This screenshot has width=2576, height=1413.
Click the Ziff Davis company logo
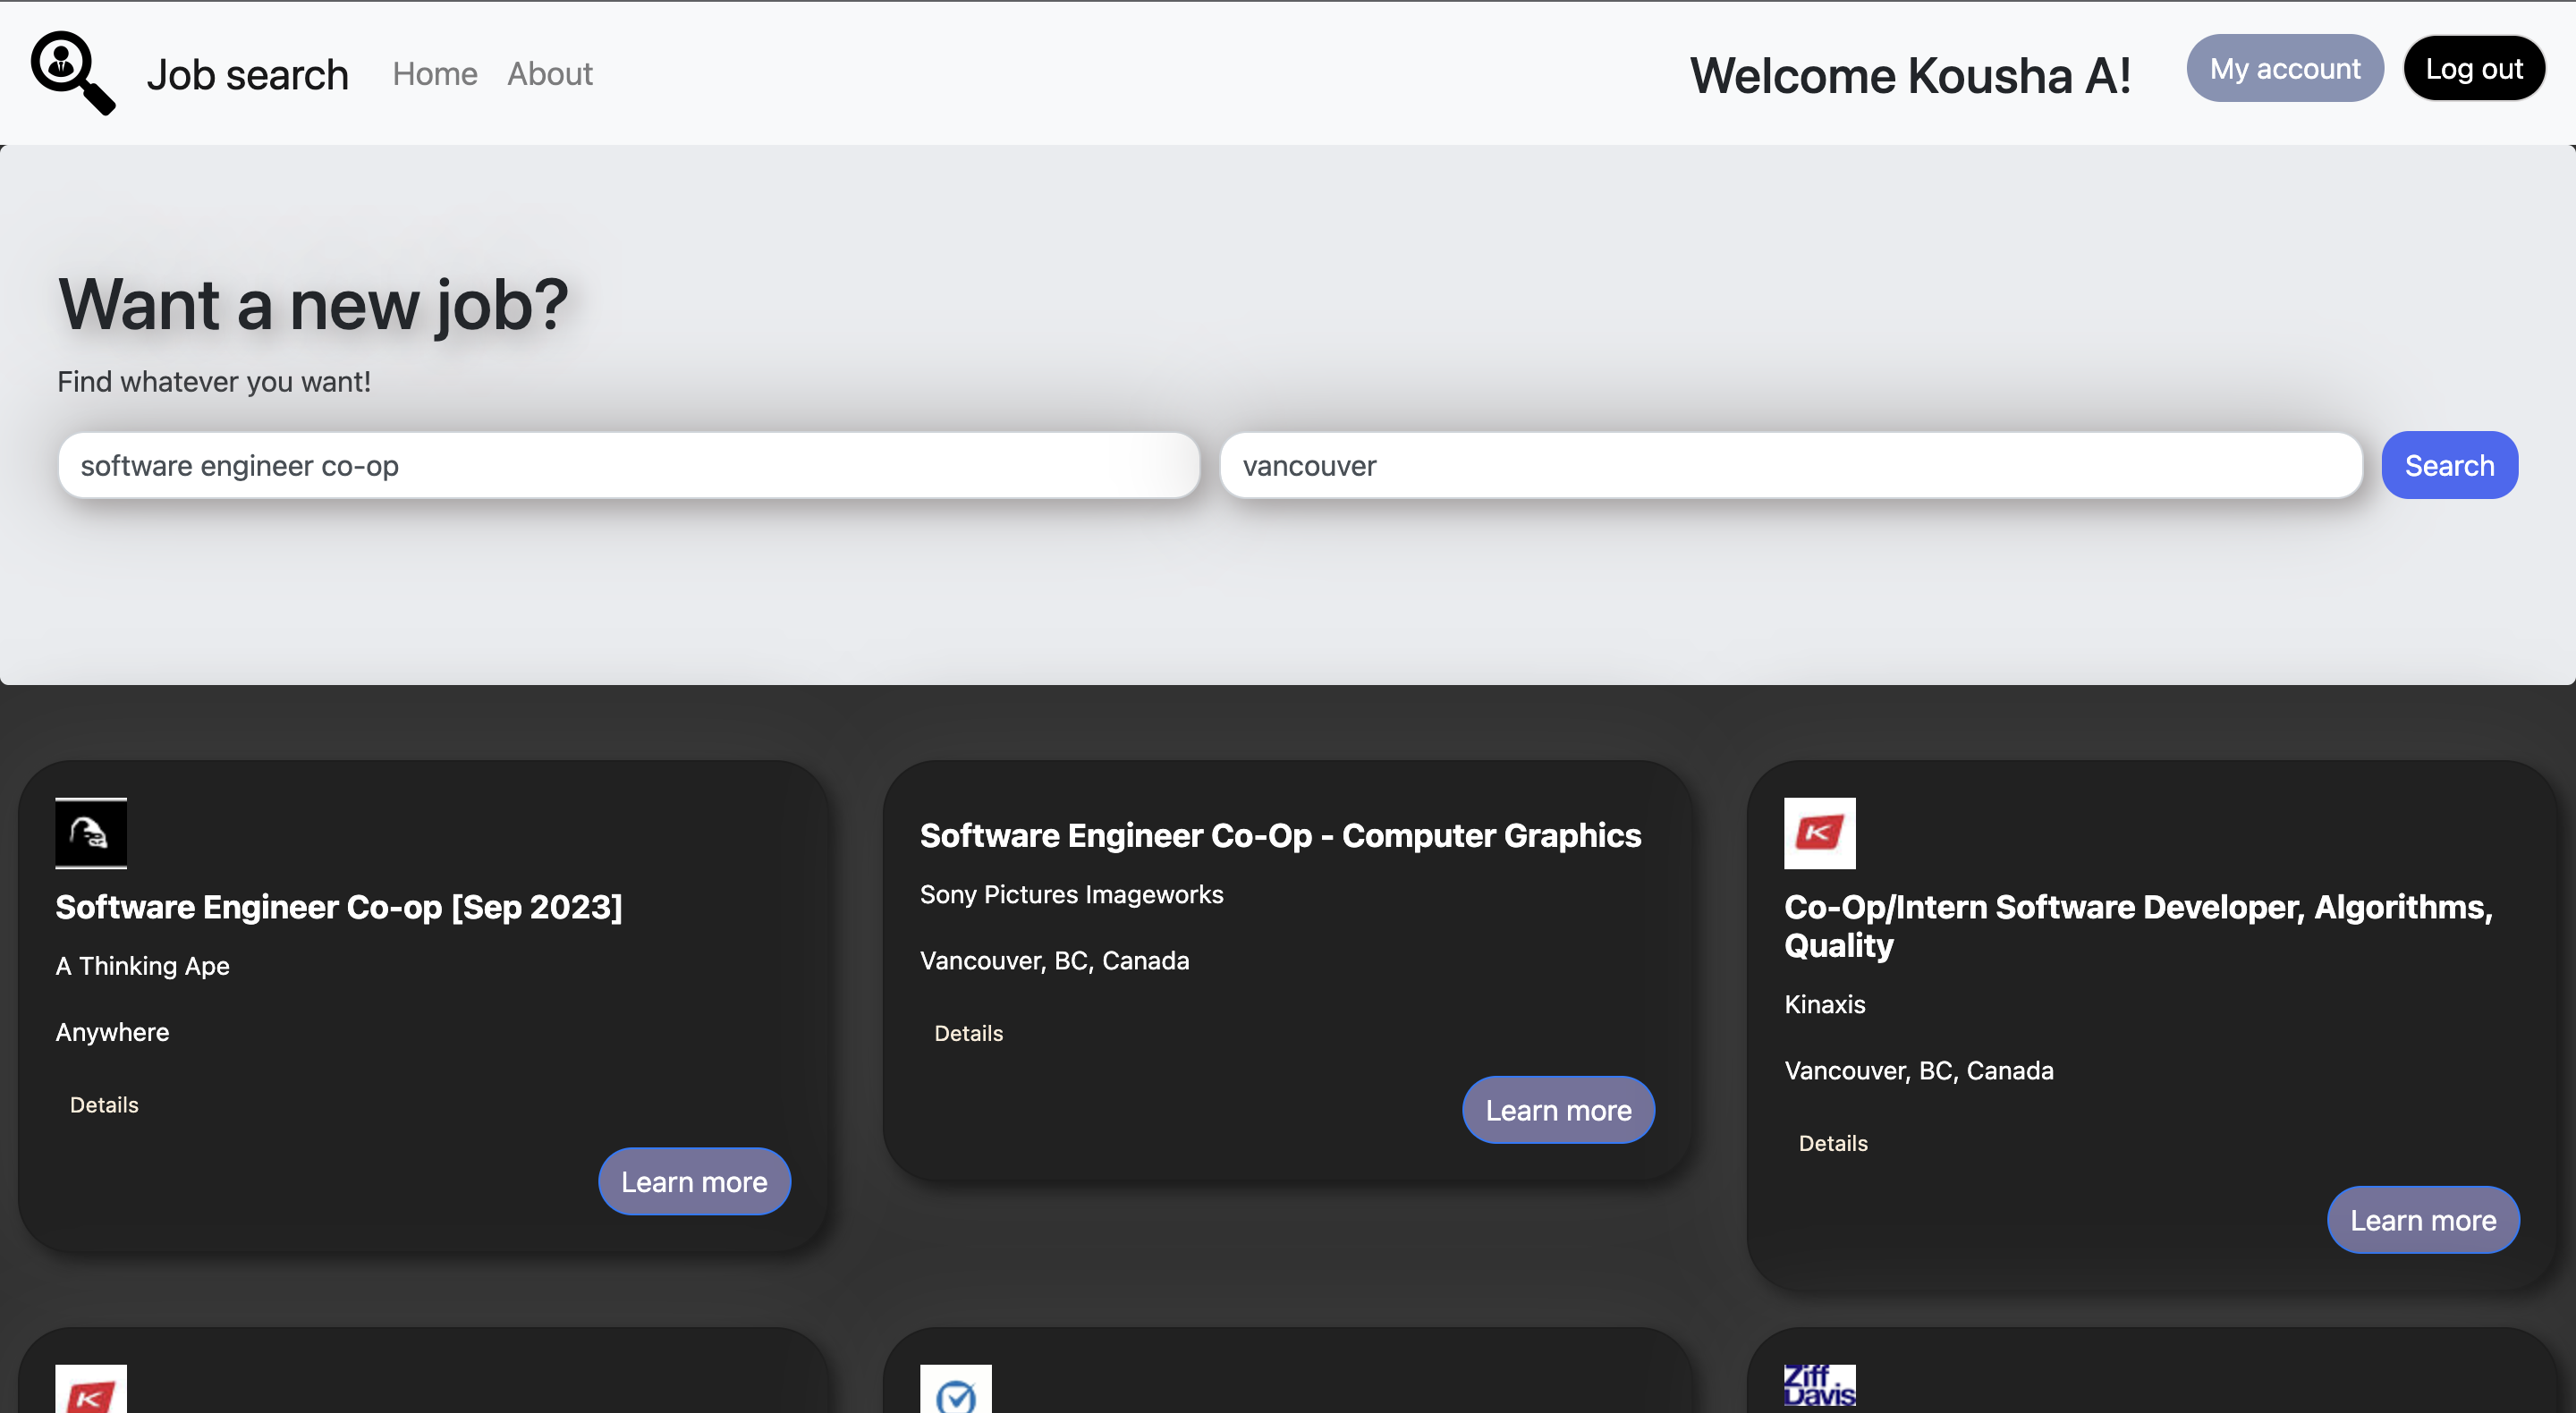click(1819, 1388)
